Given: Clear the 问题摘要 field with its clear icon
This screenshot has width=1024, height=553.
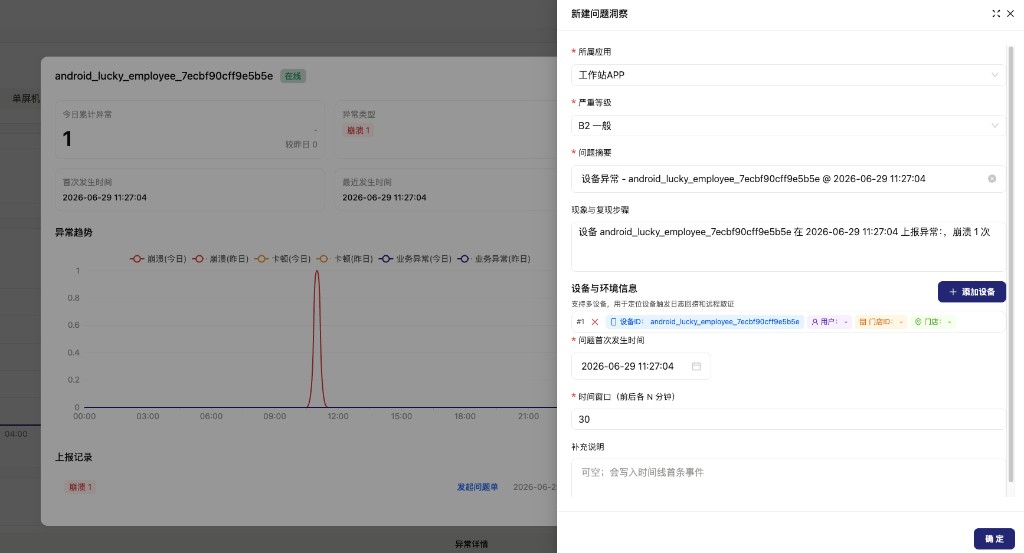Looking at the screenshot, I should point(992,179).
